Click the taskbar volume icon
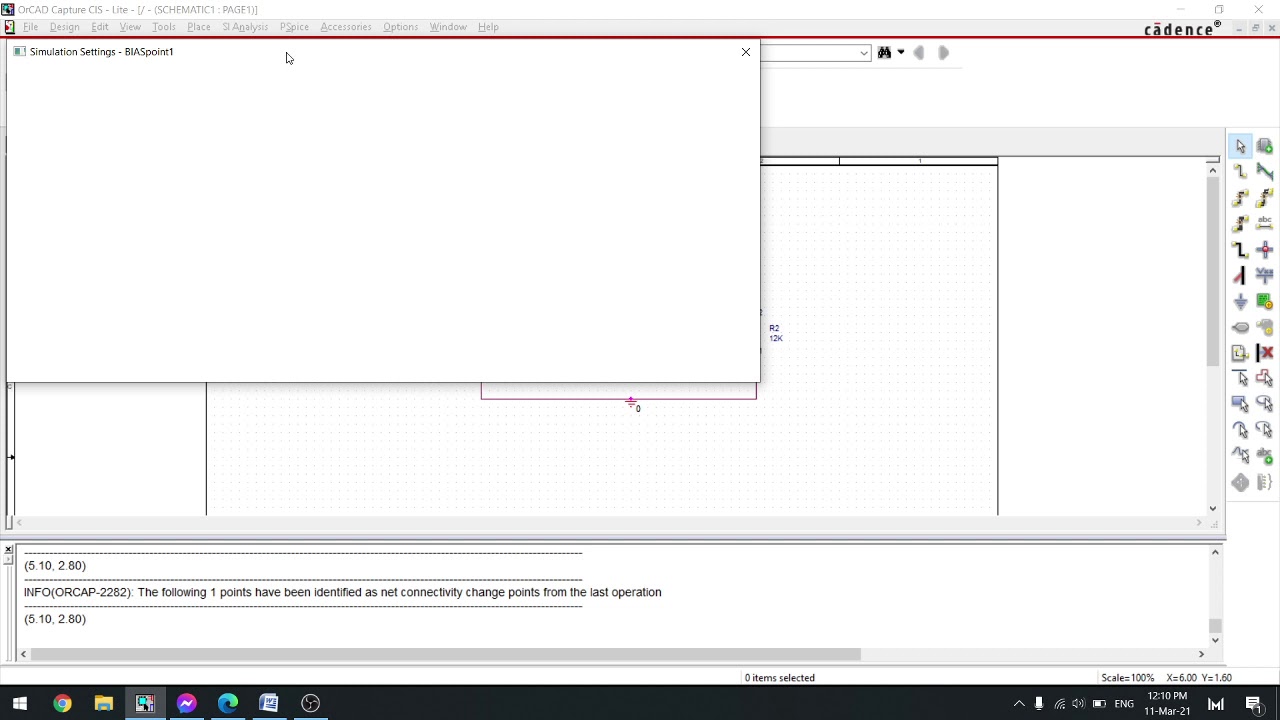Viewport: 1280px width, 720px height. point(1078,704)
